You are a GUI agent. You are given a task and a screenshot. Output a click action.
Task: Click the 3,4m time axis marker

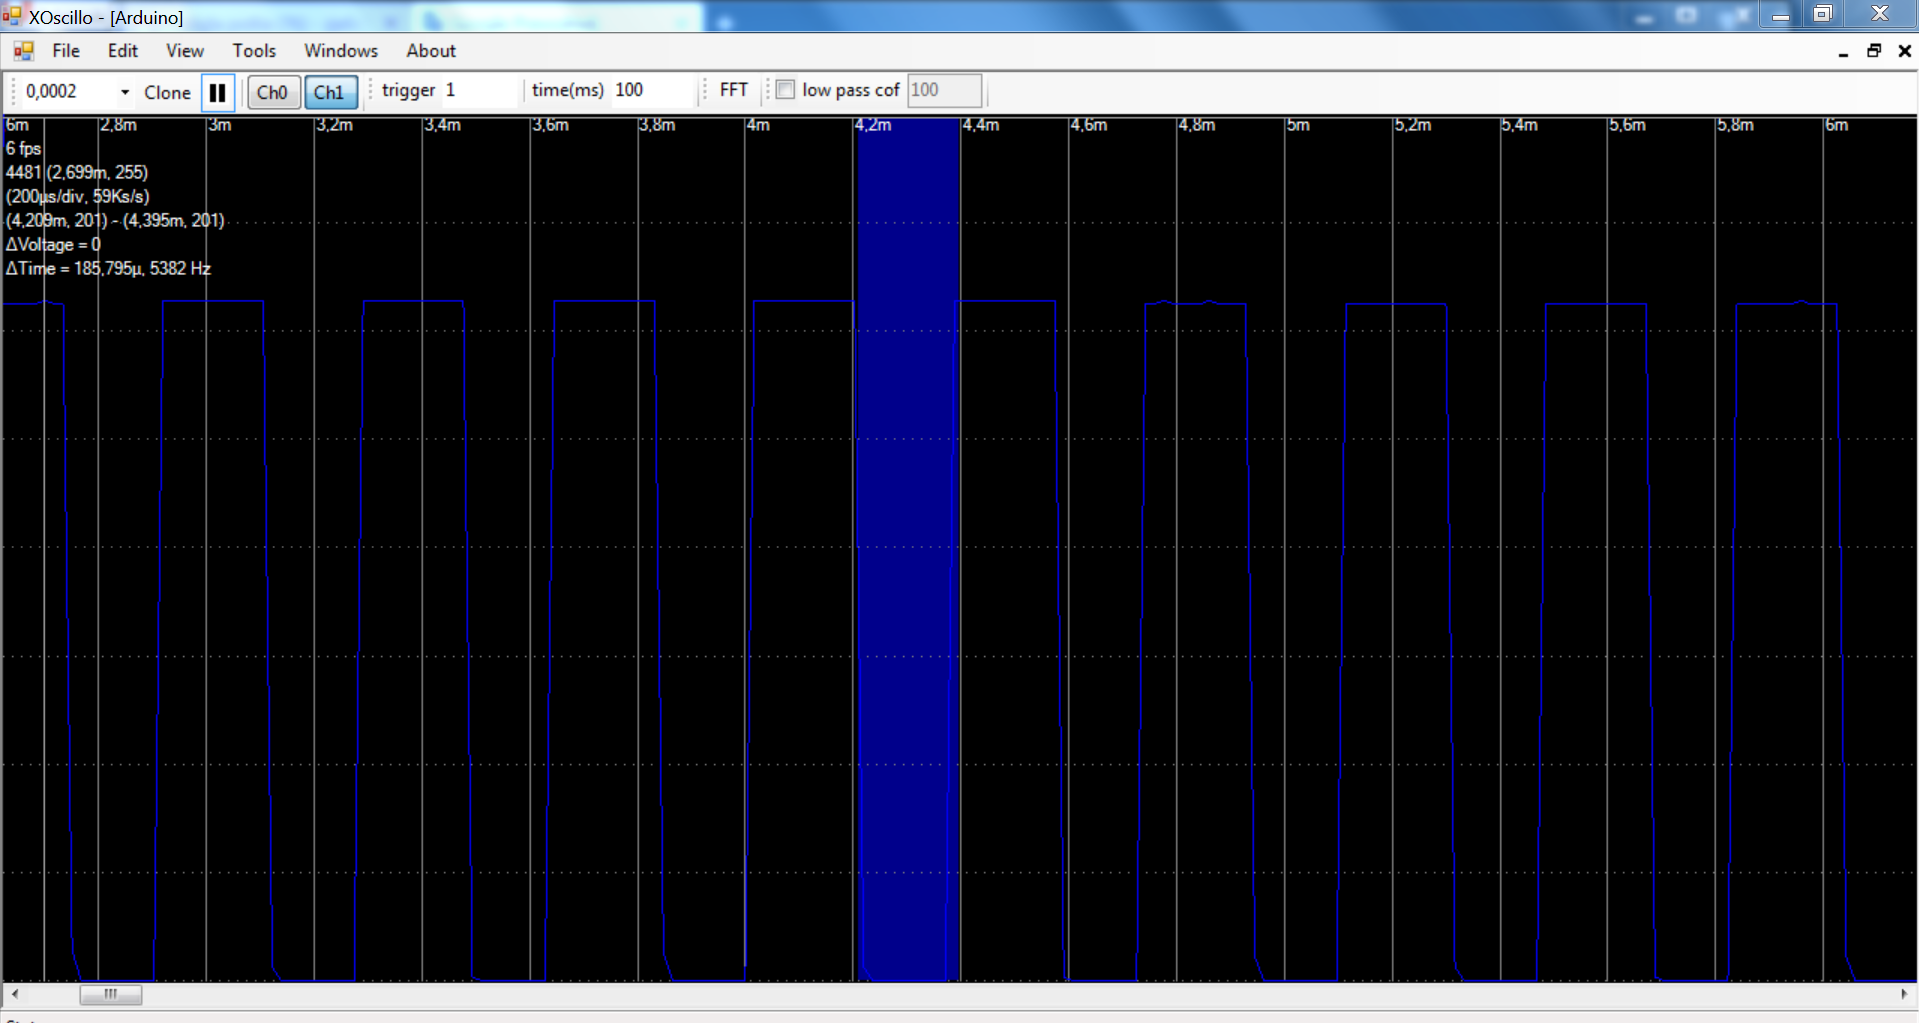pyautogui.click(x=443, y=125)
